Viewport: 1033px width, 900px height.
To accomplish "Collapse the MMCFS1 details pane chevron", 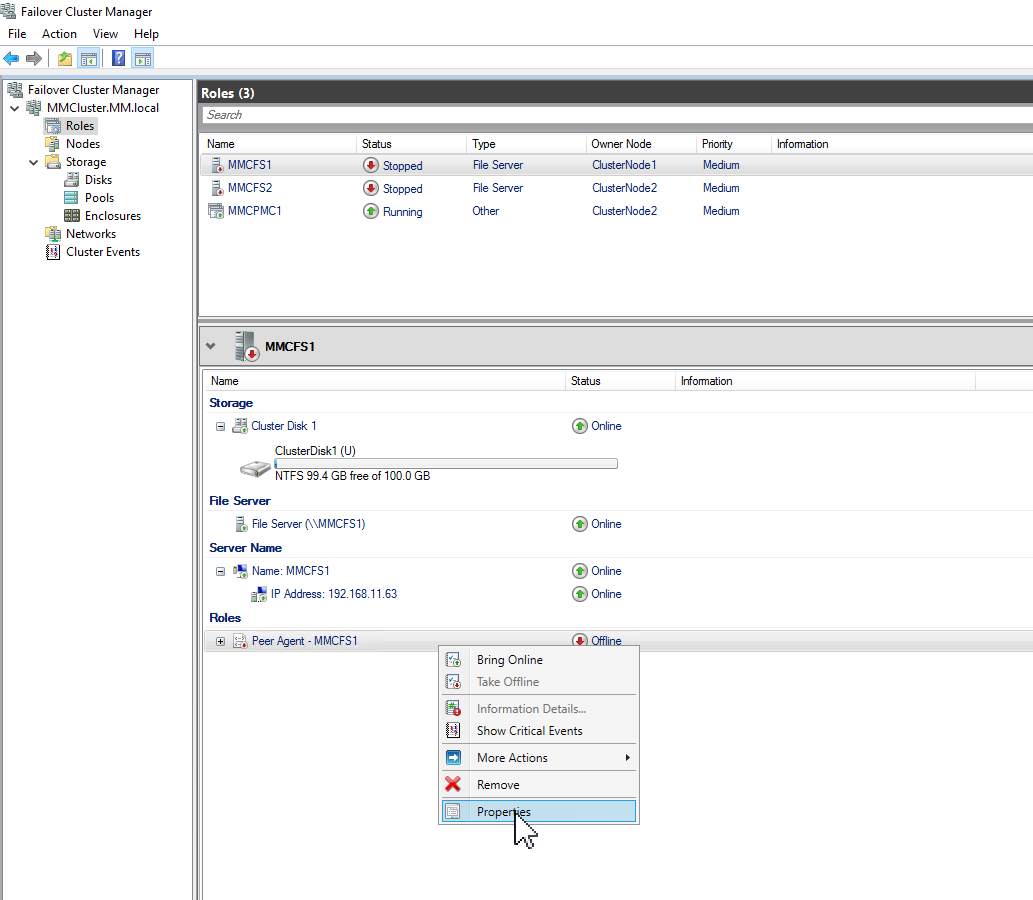I will pos(210,346).
